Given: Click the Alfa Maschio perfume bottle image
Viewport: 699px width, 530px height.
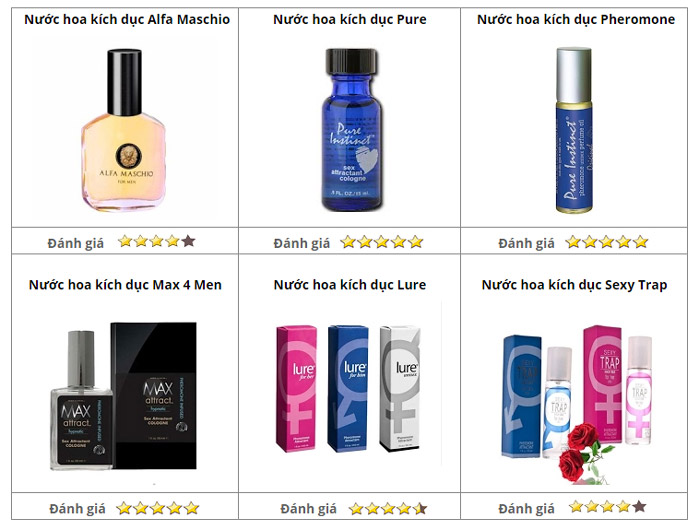Looking at the screenshot, I should 123,130.
